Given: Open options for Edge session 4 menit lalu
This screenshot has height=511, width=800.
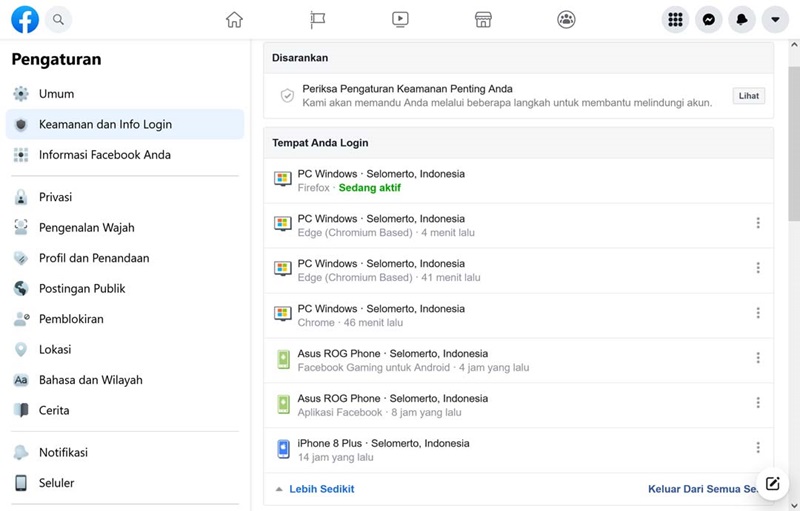Looking at the screenshot, I should (x=758, y=223).
